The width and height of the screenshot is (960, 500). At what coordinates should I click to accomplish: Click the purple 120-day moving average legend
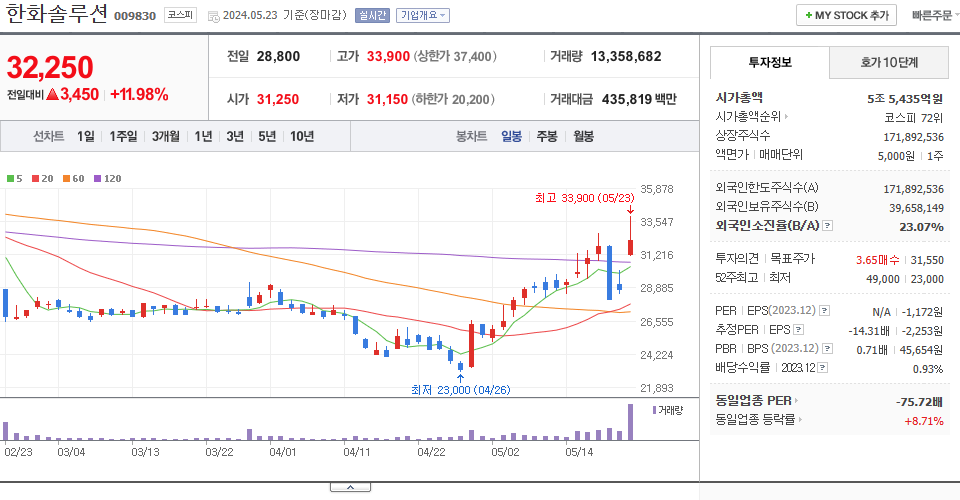107,179
